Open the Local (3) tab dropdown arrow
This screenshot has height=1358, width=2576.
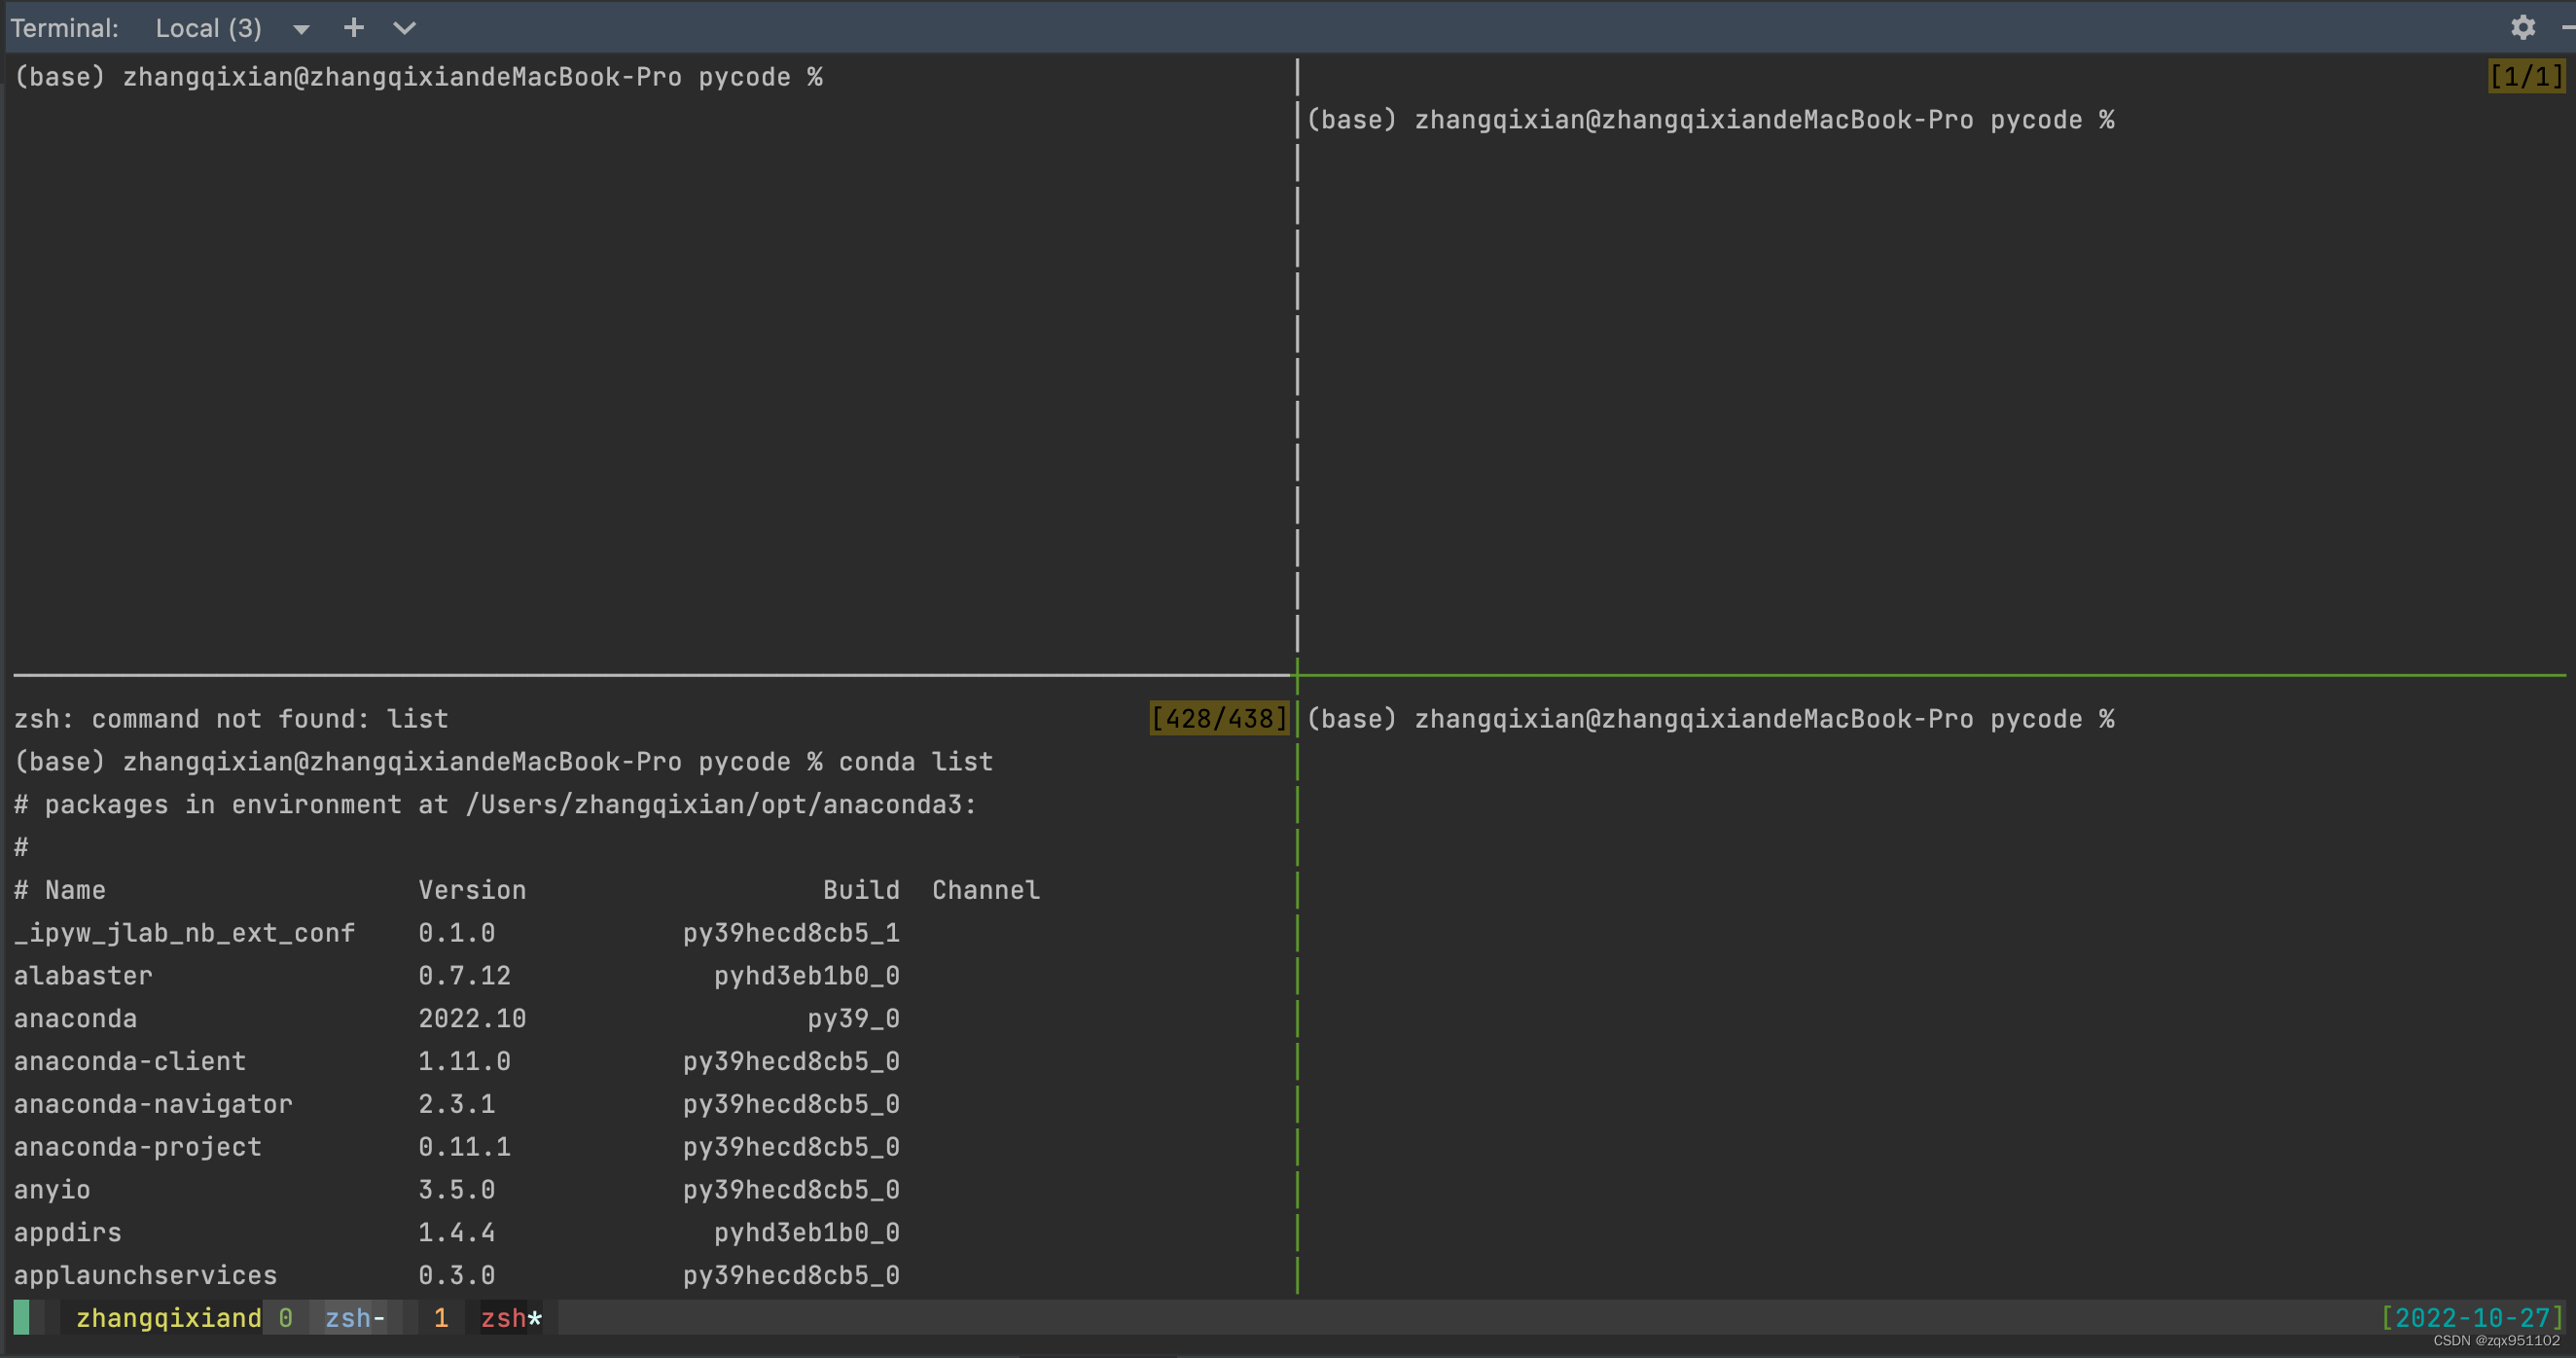300,30
